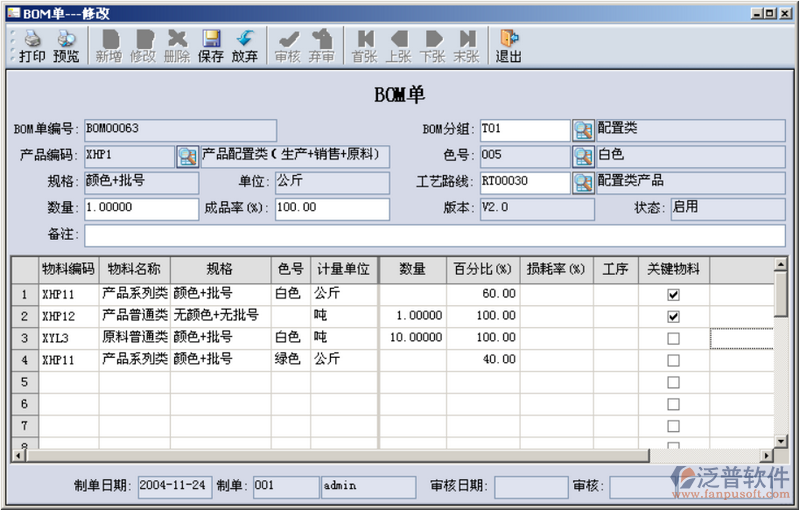Image resolution: width=800 pixels, height=510 pixels.
Task: Click the 打印 (Print) toolbar icon
Action: (32, 45)
